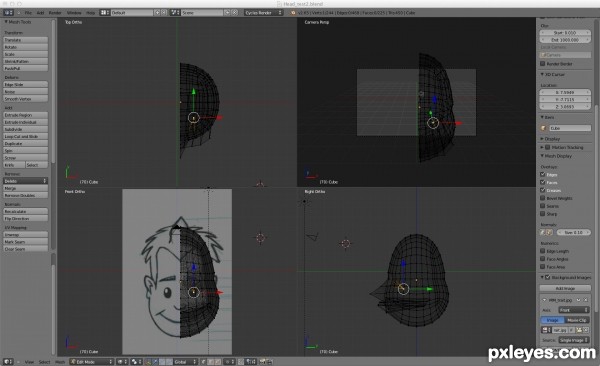Viewport: 600px width, 366px height.
Task: Click the Blender logo icon in header
Action: pos(293,13)
